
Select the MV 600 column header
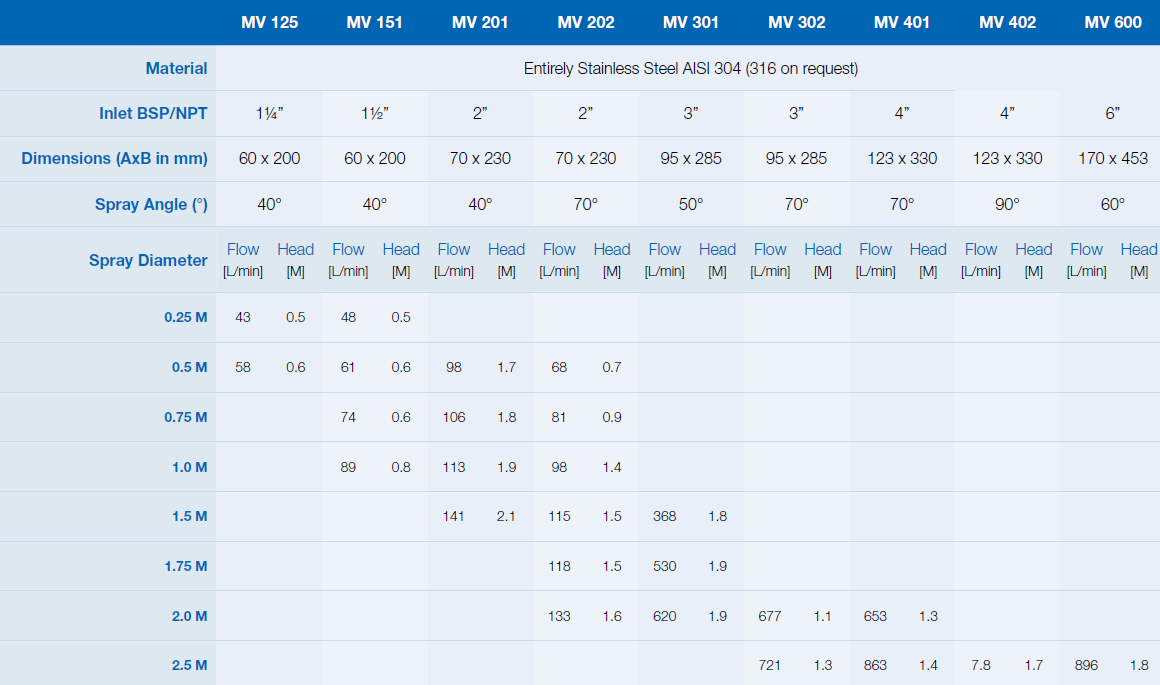tap(1112, 22)
